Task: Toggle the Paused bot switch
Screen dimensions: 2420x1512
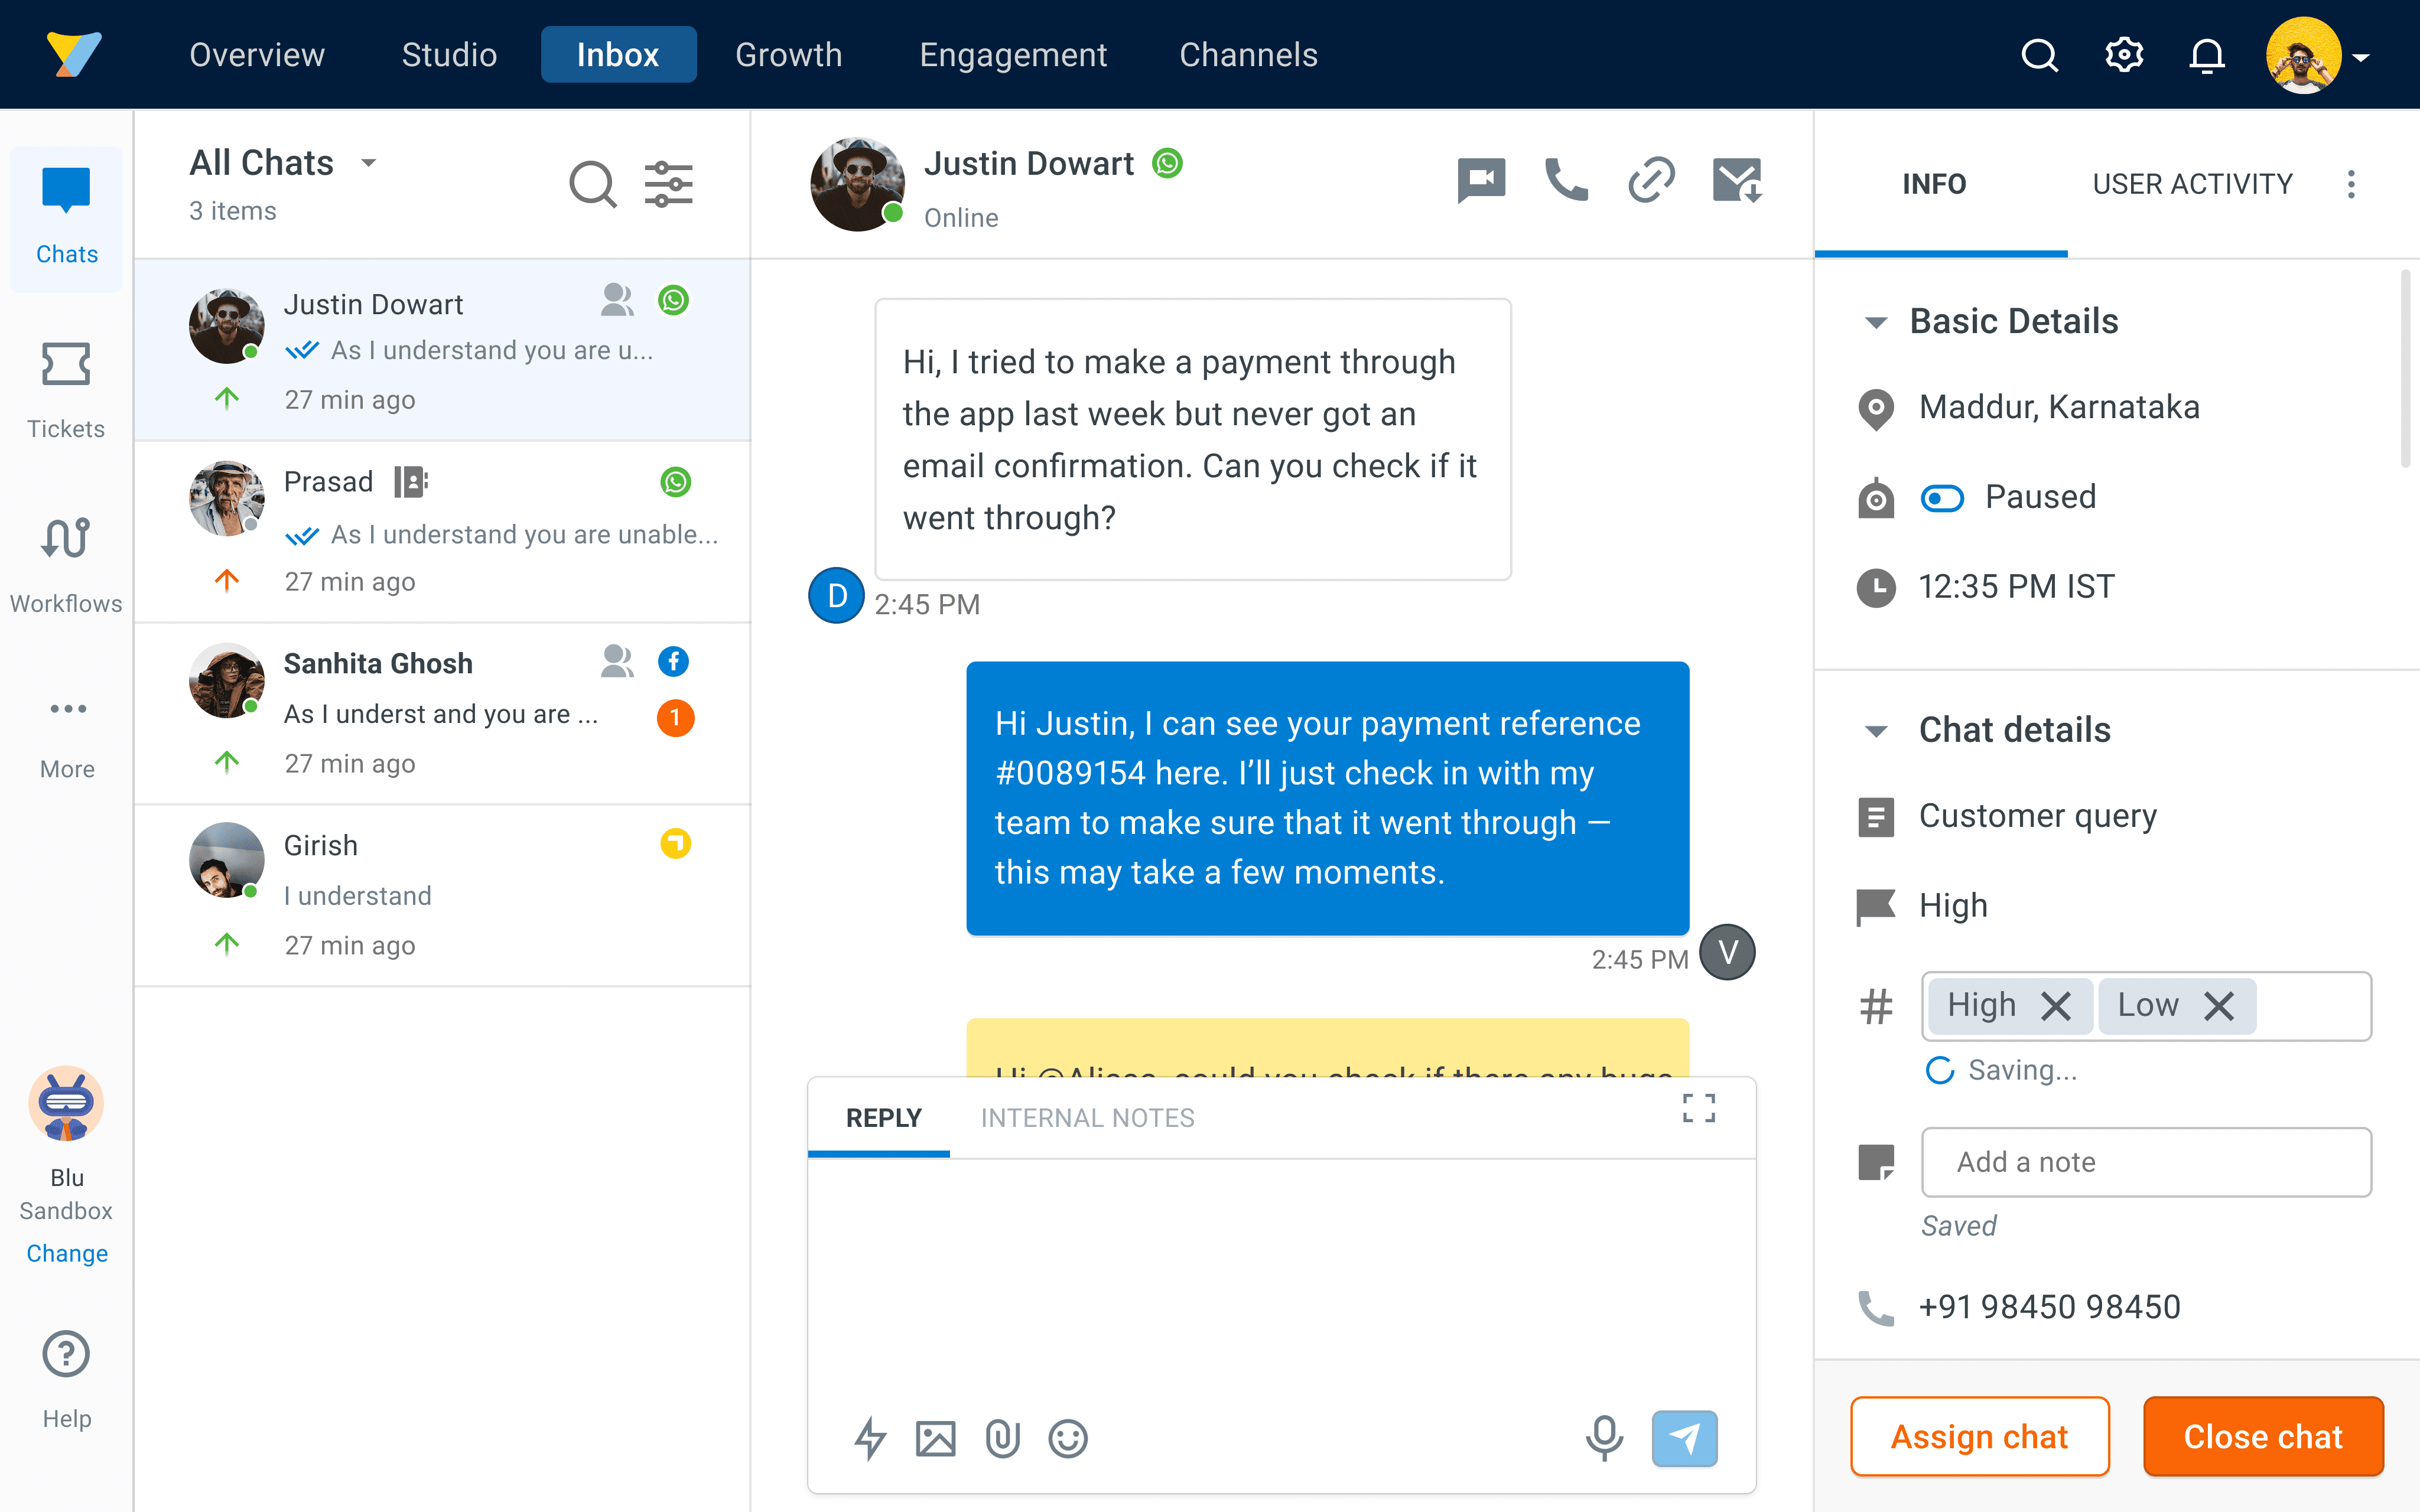Action: pyautogui.click(x=1942, y=497)
